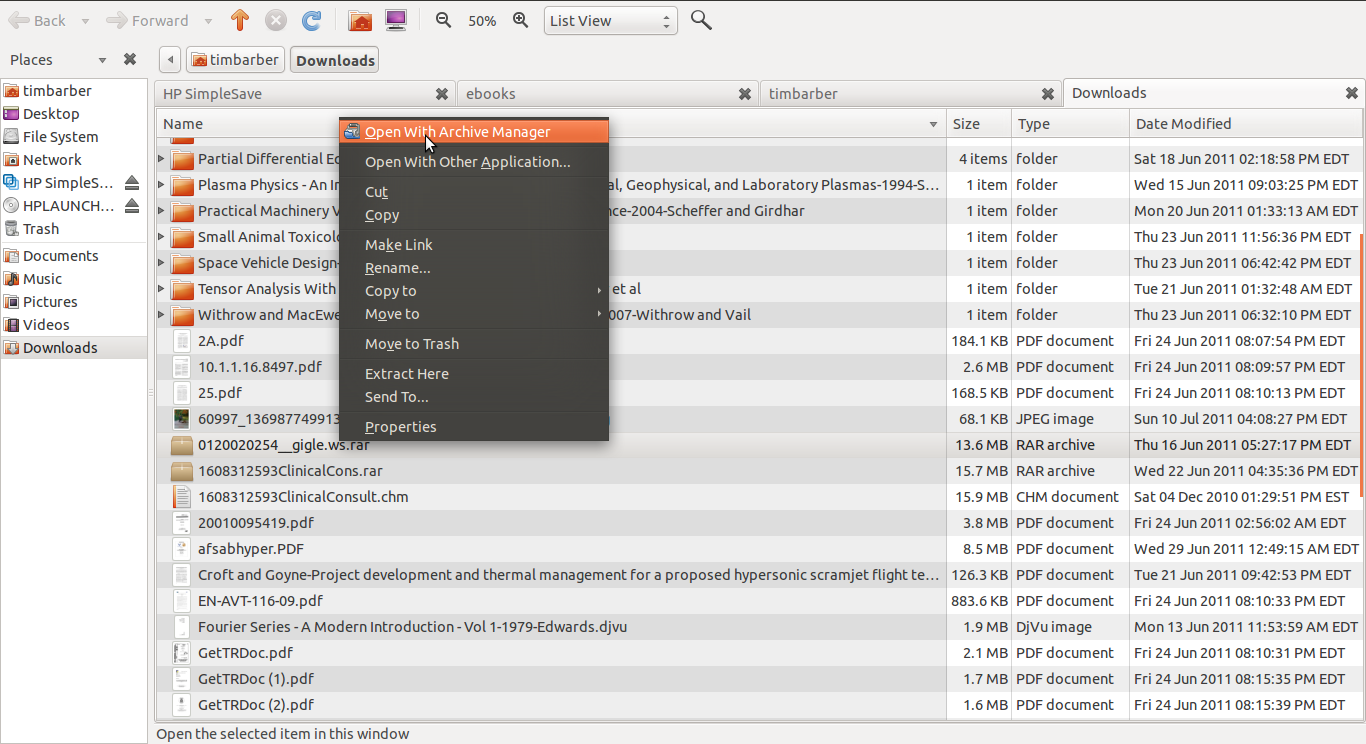The height and width of the screenshot is (744, 1366).
Task: Open Properties from context menu
Action: 474,427
